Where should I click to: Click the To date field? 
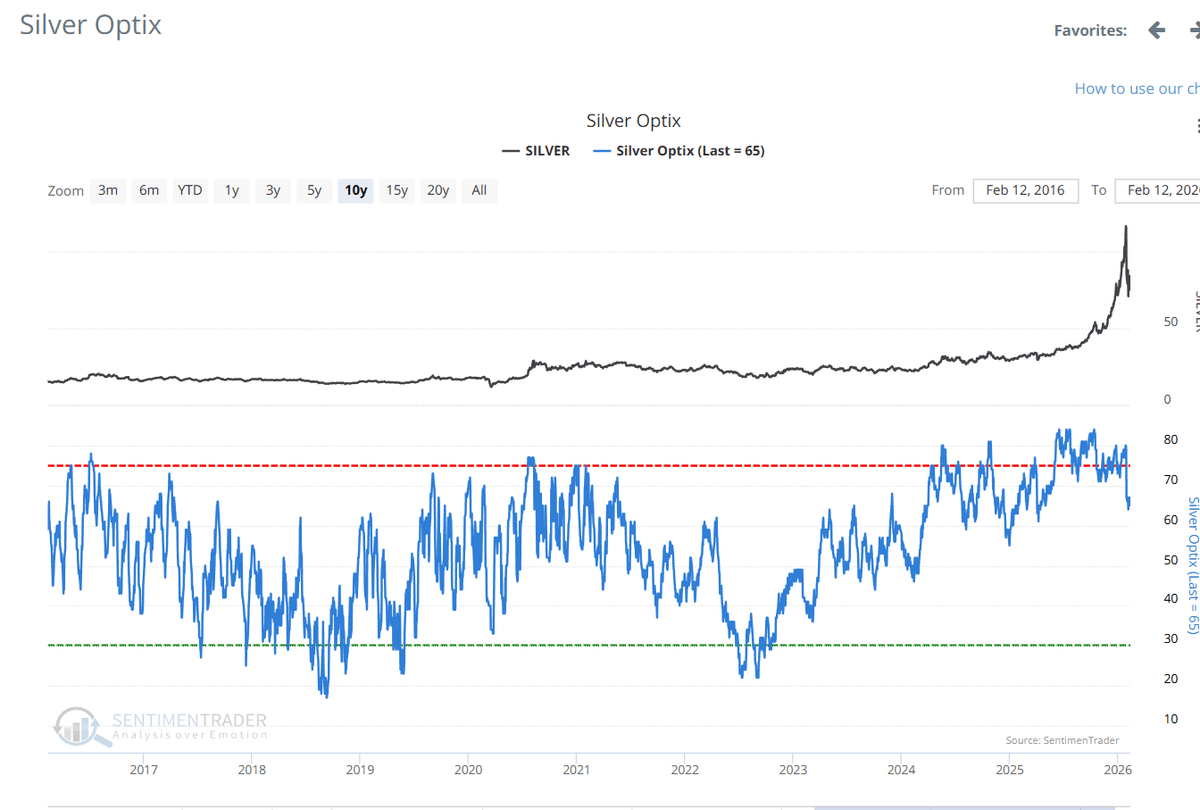click(1162, 190)
